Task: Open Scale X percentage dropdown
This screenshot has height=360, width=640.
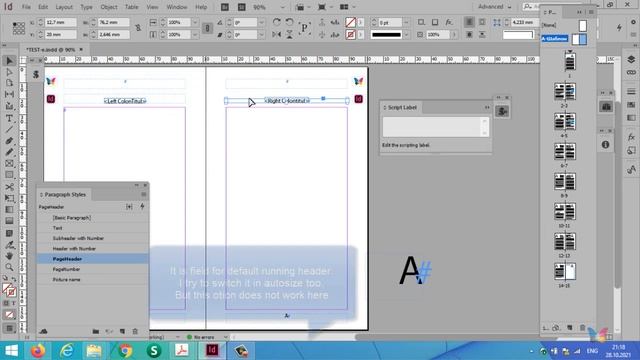Action: coord(195,22)
